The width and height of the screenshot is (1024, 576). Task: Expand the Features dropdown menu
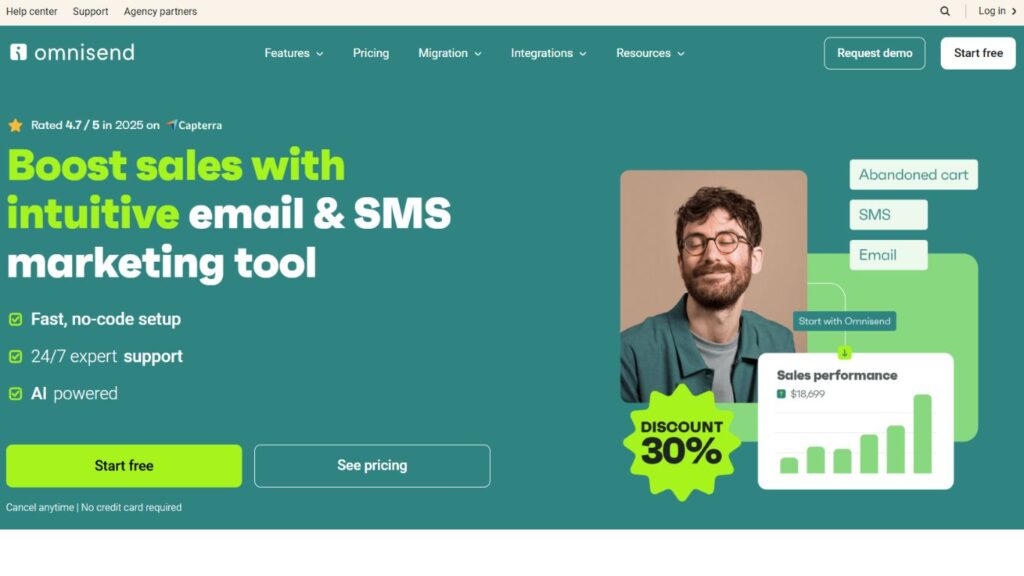(294, 54)
